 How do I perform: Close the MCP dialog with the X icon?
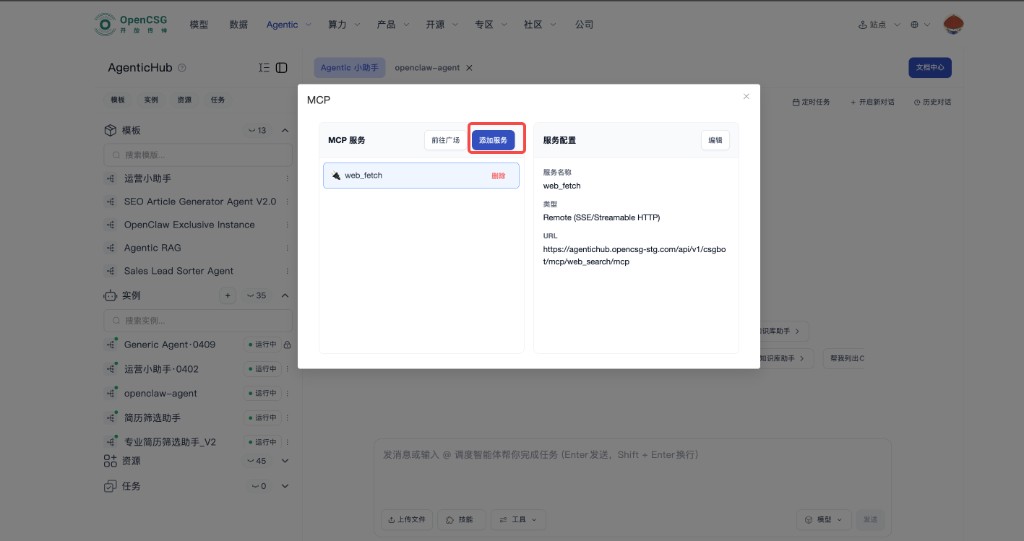point(746,97)
